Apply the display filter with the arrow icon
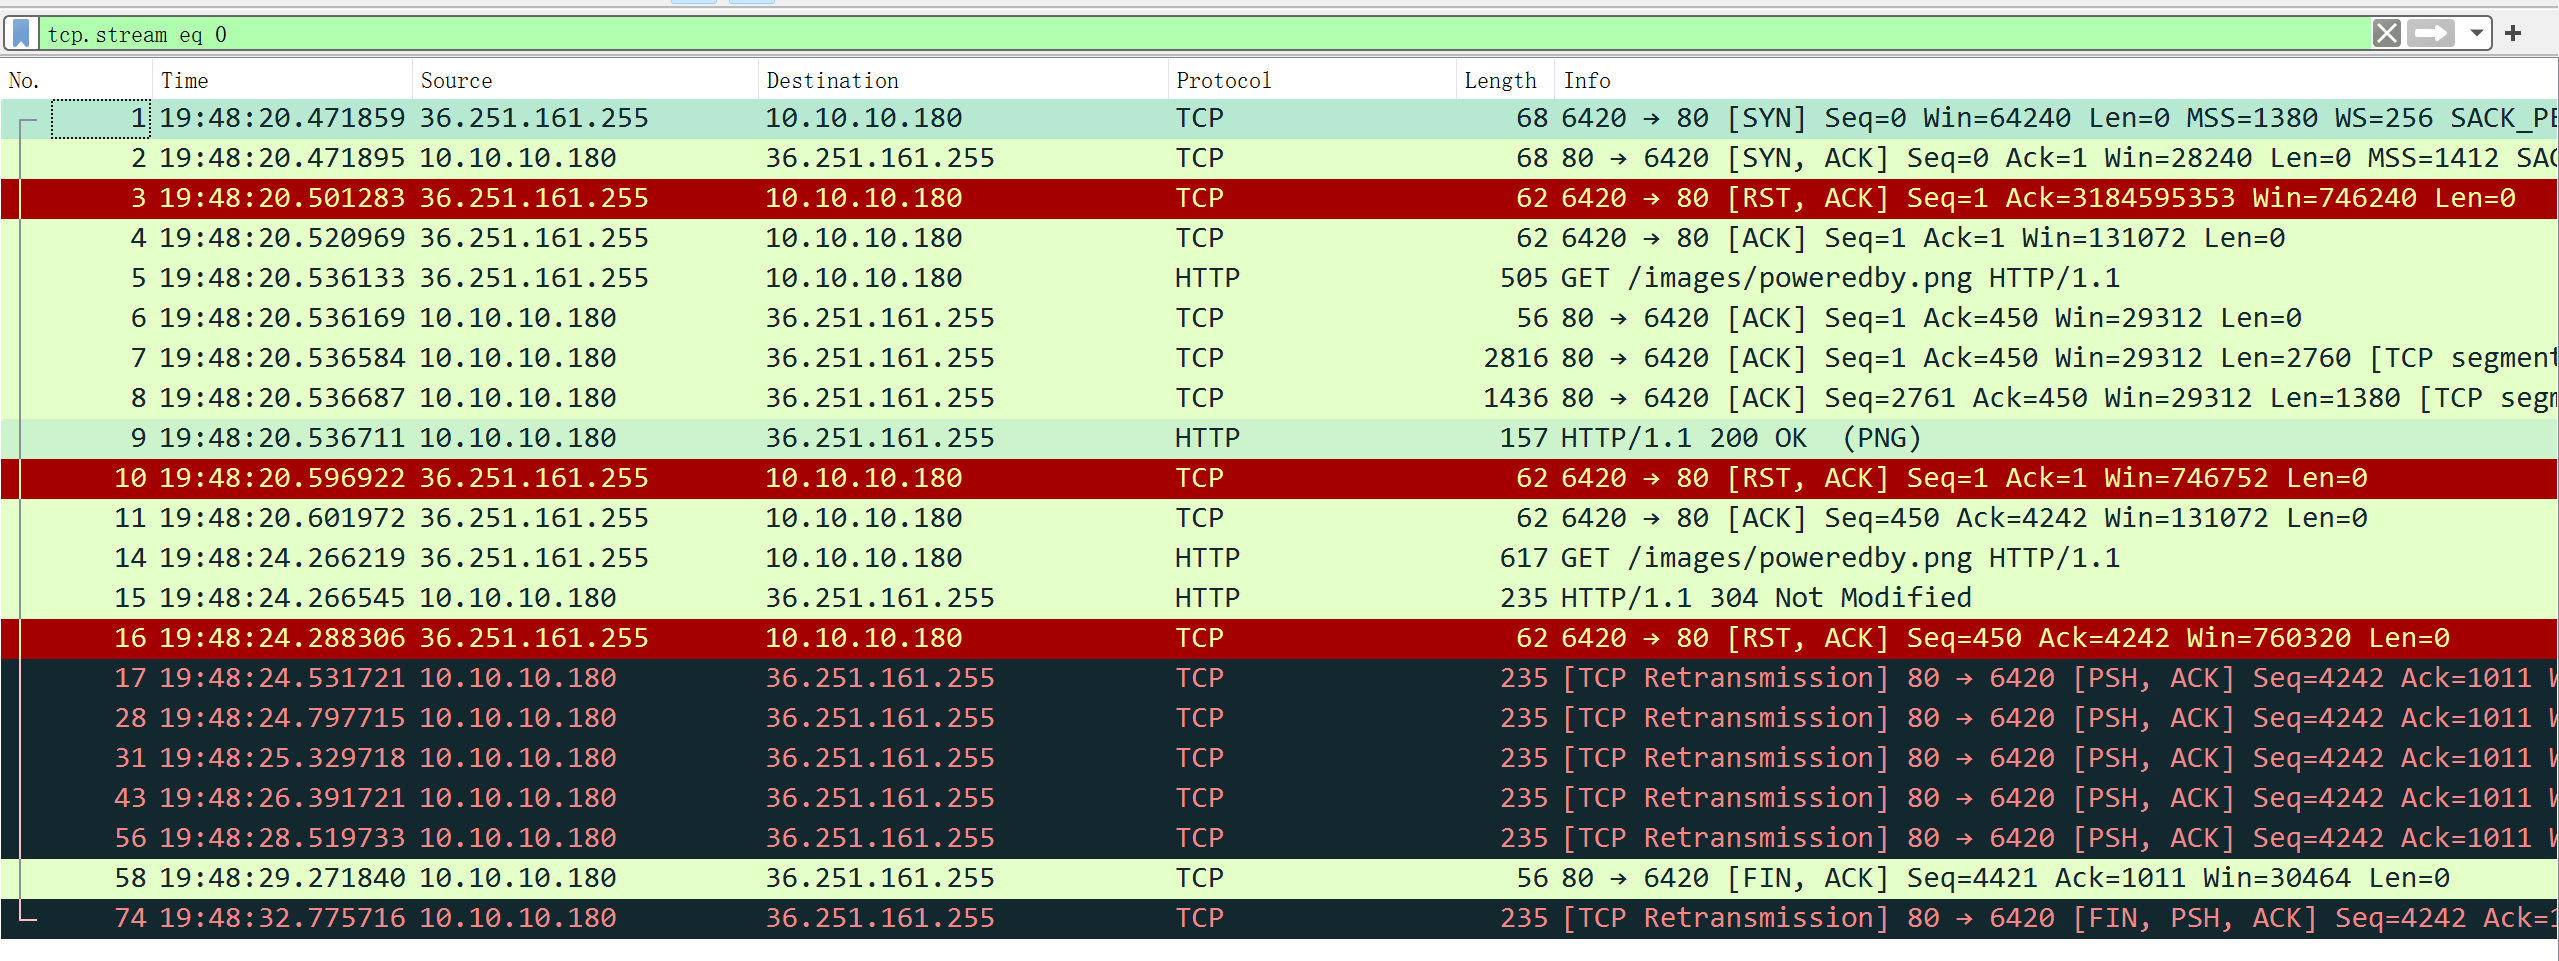 tap(2430, 33)
